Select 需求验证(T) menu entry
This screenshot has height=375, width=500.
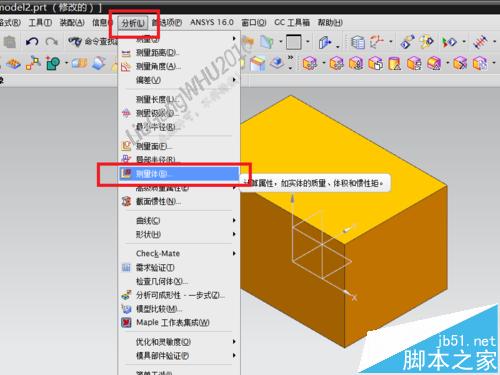(x=179, y=267)
